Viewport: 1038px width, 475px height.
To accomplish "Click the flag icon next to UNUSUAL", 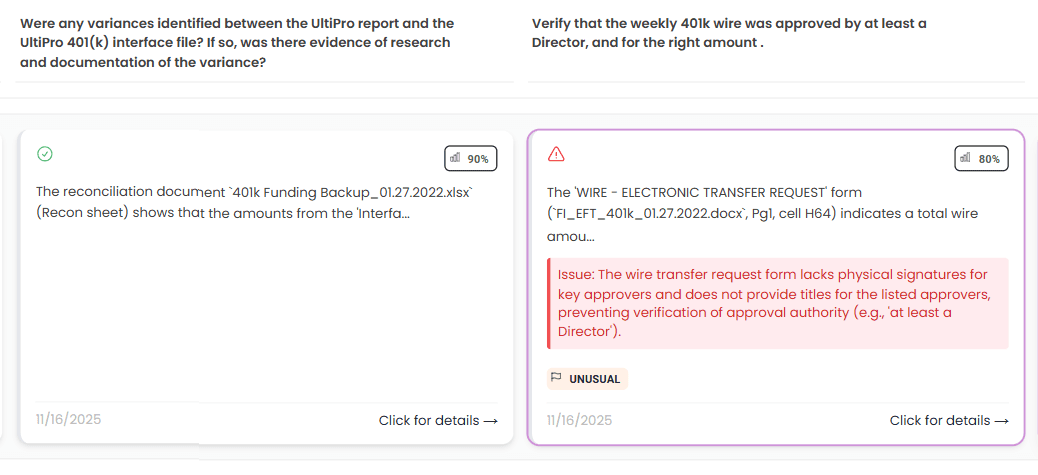I will 557,378.
